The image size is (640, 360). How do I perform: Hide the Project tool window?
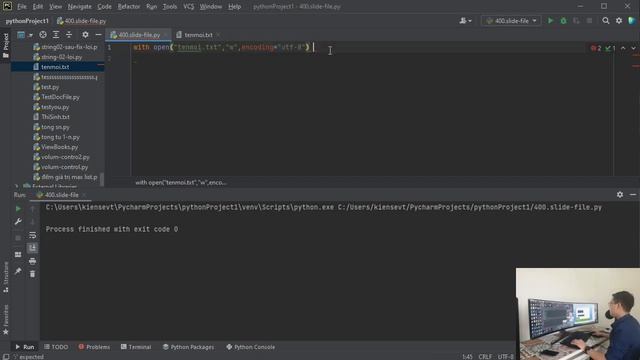pos(98,35)
